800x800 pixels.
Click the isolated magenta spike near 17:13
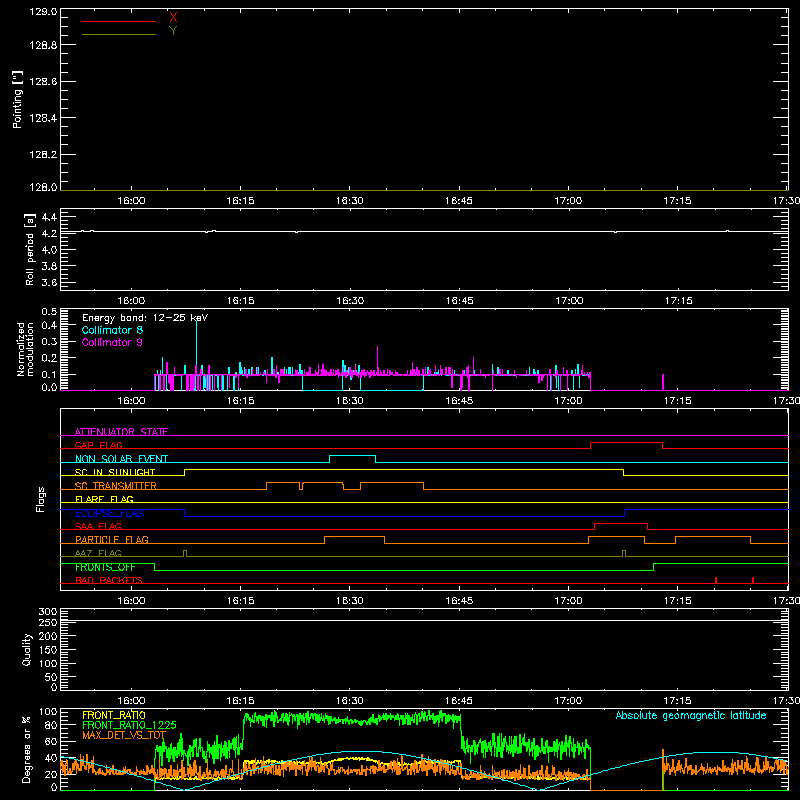point(663,382)
